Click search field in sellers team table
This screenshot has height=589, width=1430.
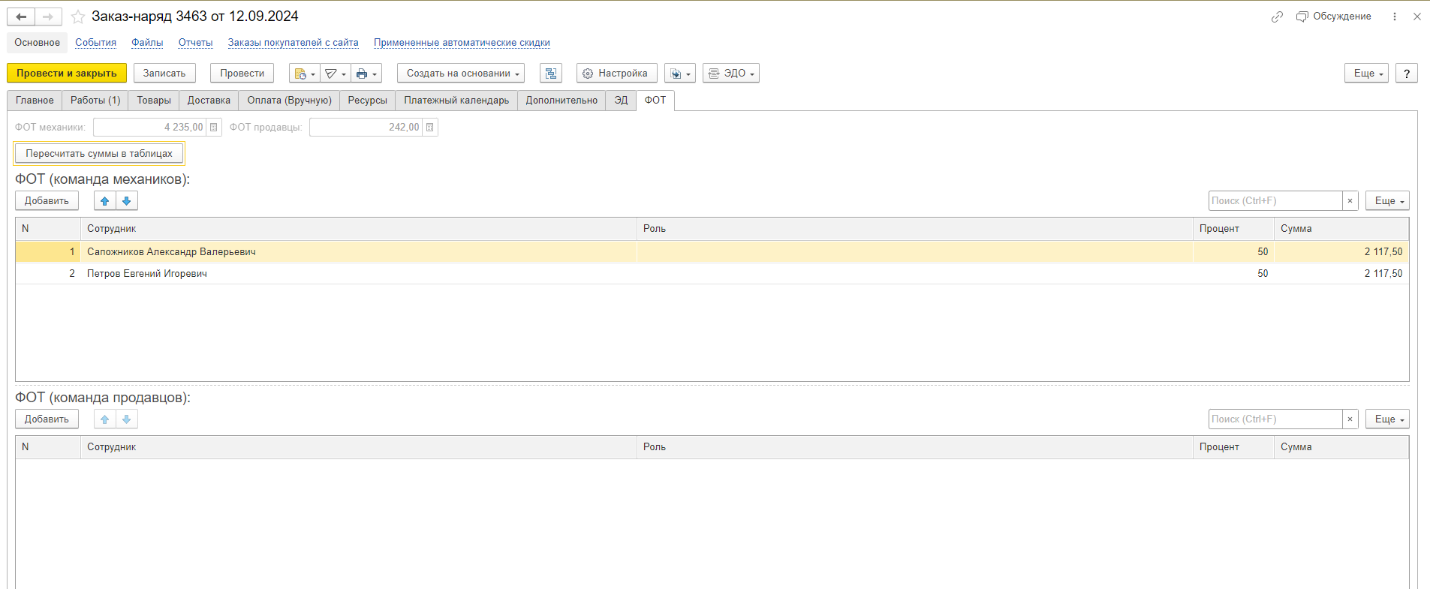pyautogui.click(x=1274, y=419)
